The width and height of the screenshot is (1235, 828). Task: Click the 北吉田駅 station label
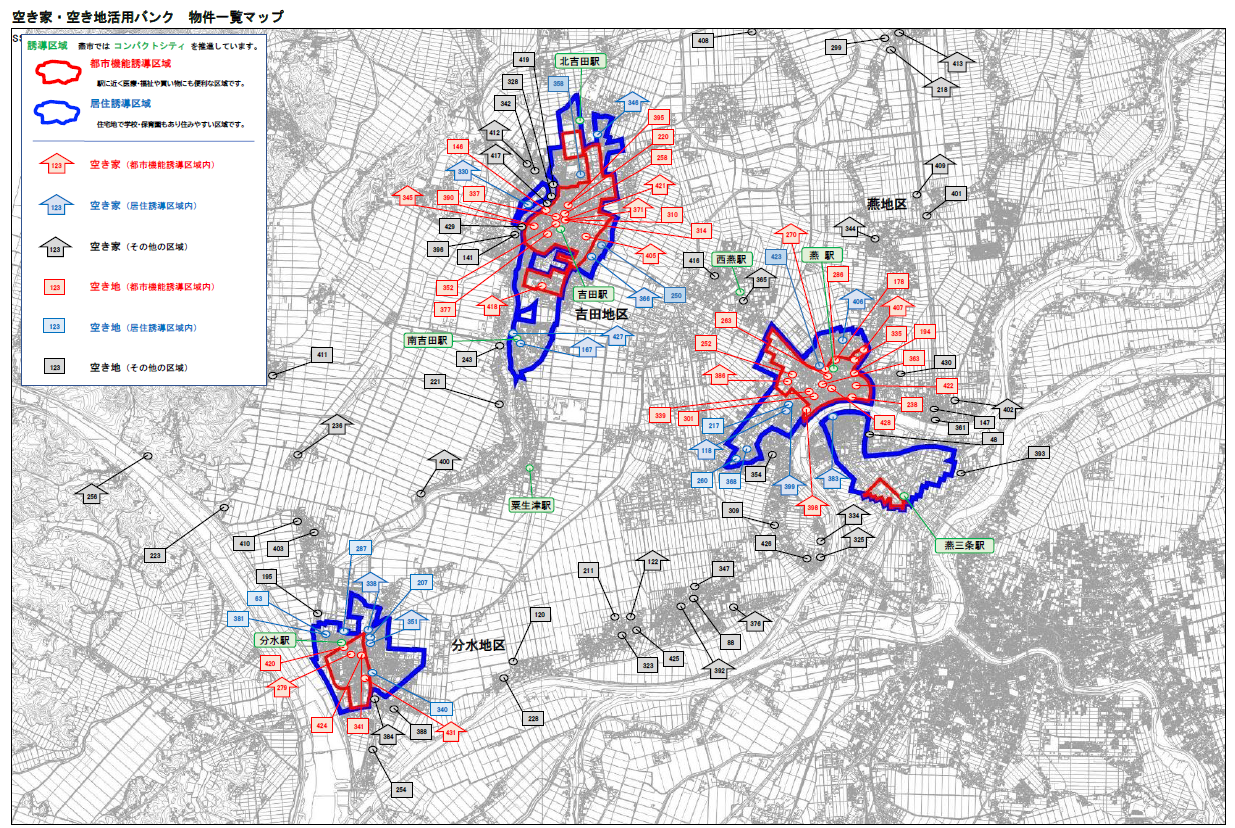[581, 60]
